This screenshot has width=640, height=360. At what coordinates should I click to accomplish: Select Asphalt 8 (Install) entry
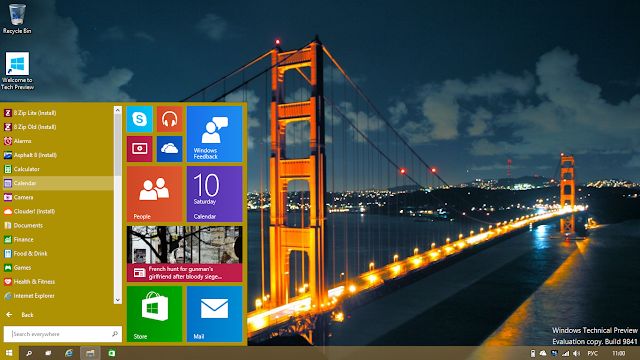pyautogui.click(x=57, y=155)
